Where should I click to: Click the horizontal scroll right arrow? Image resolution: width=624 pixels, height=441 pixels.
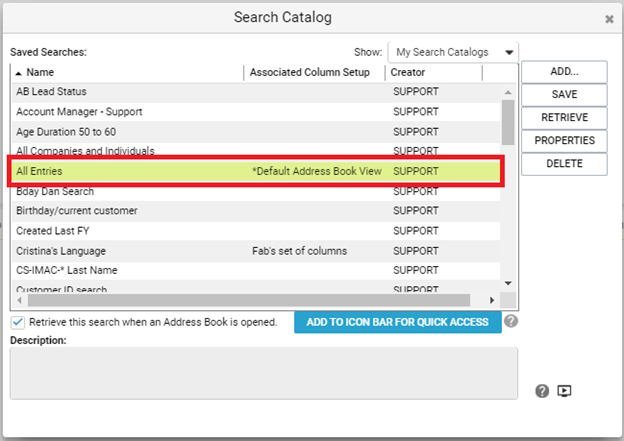point(492,300)
